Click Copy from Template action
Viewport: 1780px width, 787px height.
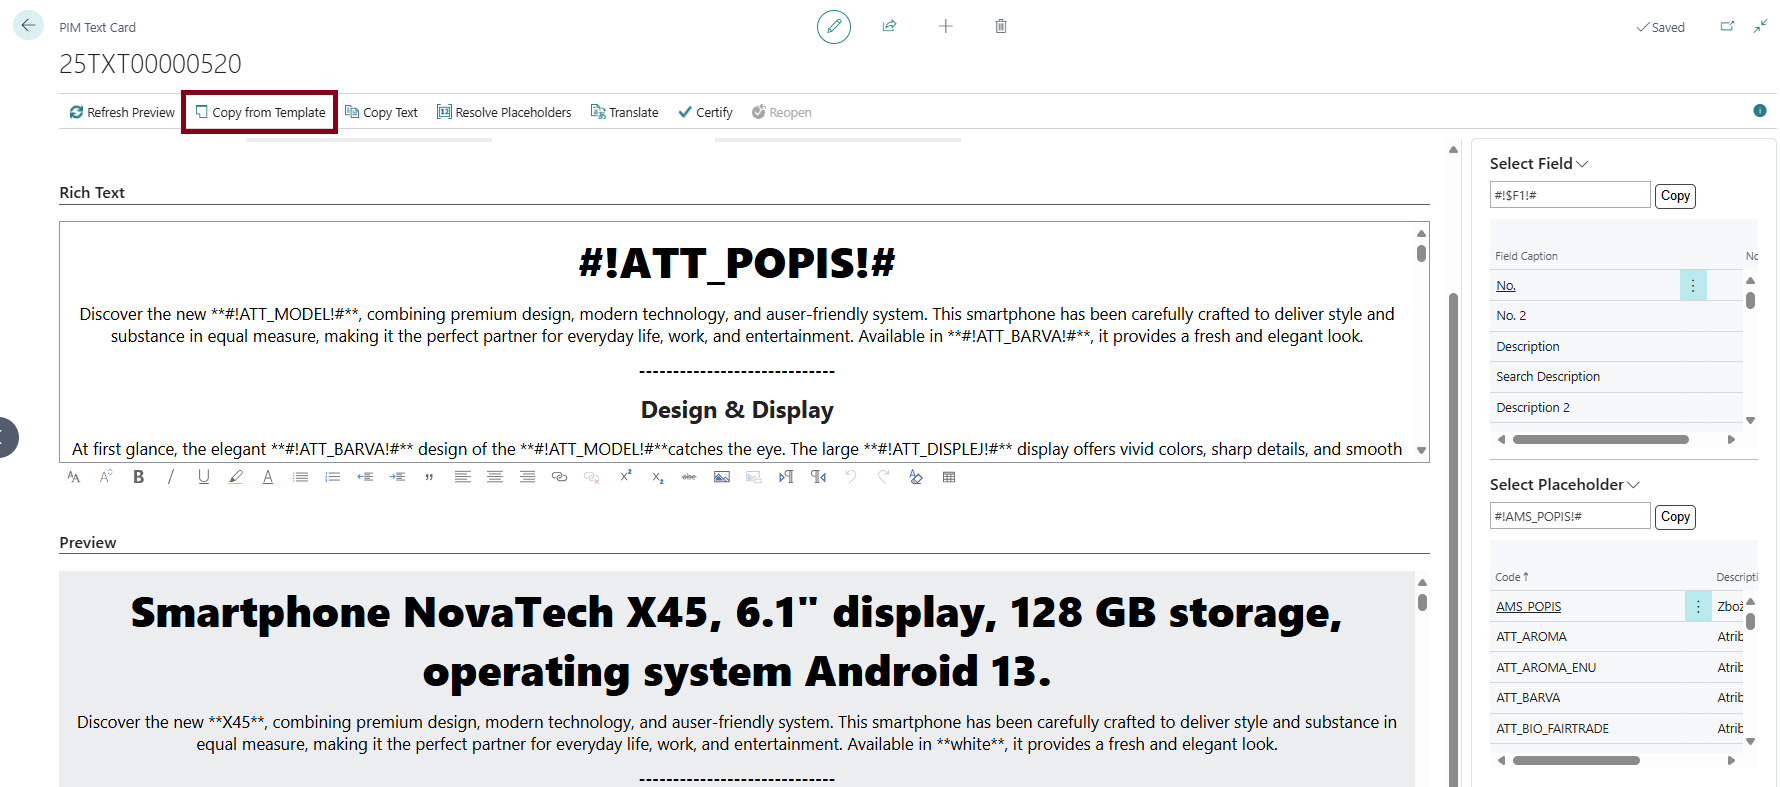click(260, 112)
